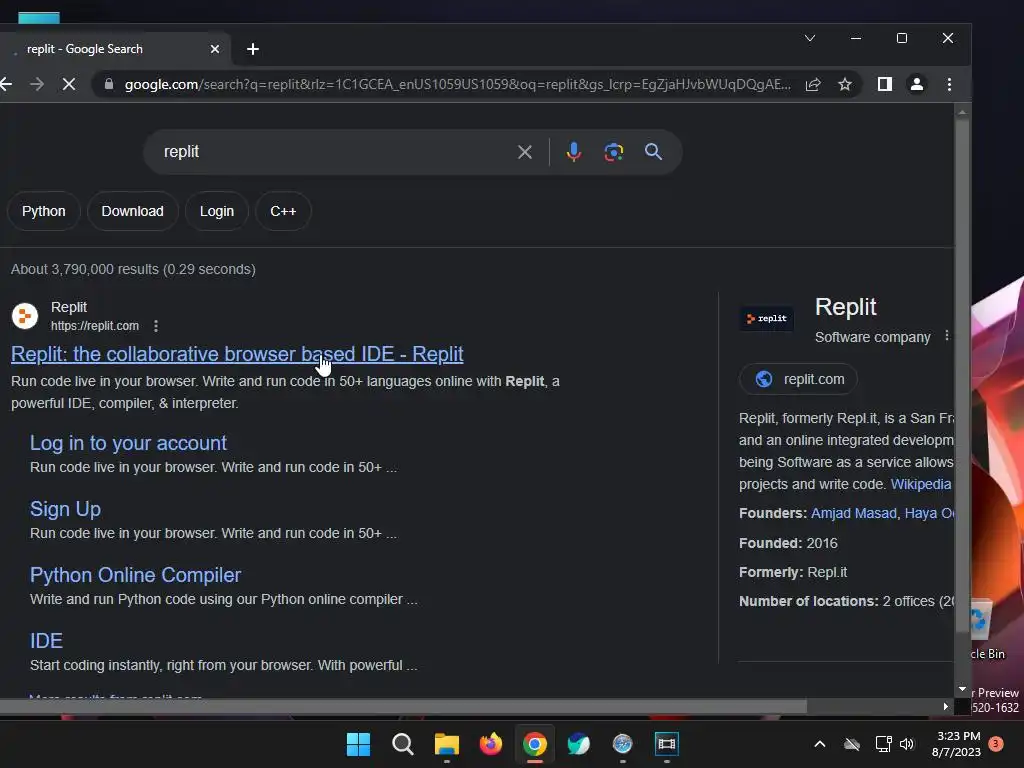This screenshot has height=768, width=1024.
Task: Open the Python Online Compiler sitelink
Action: point(135,575)
